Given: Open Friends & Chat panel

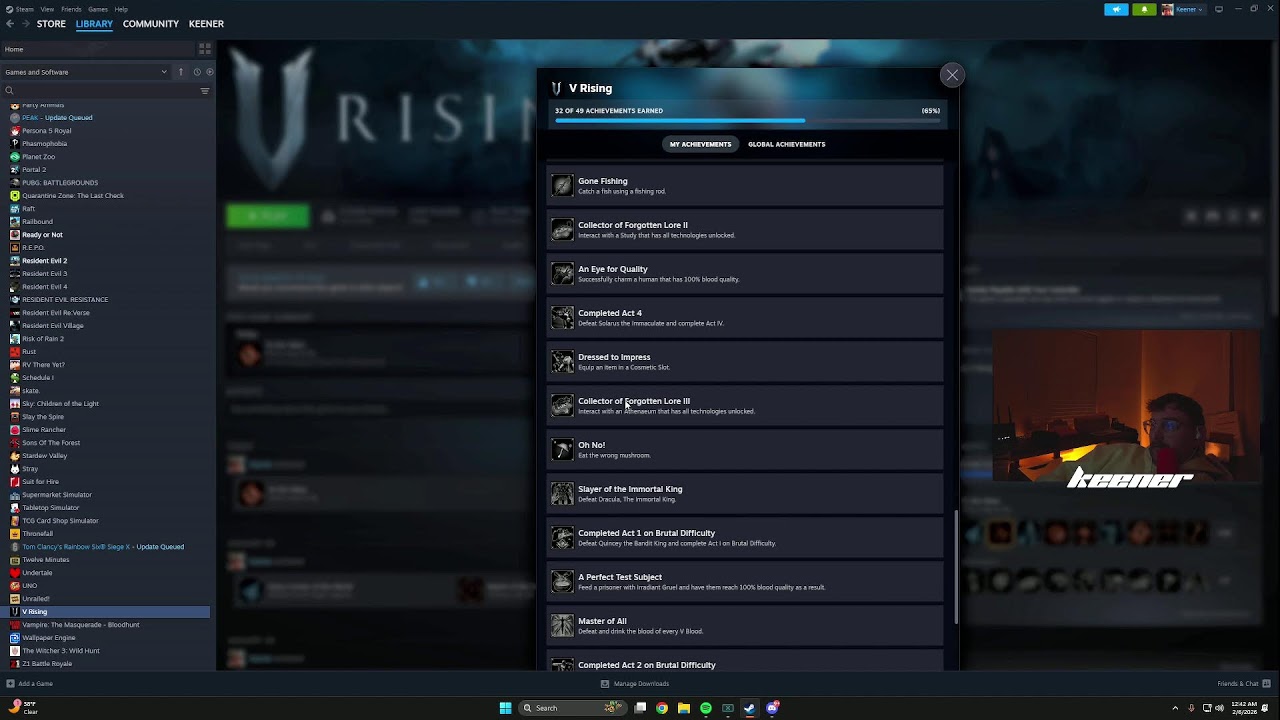Looking at the screenshot, I should pyautogui.click(x=1243, y=684).
